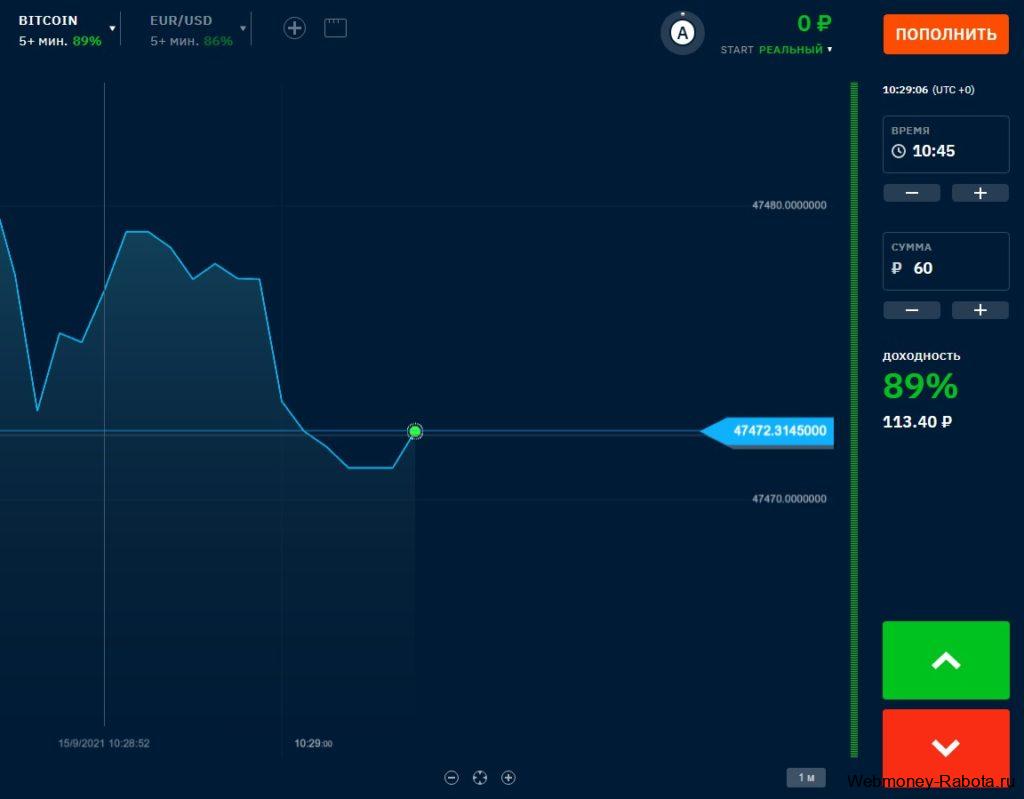Viewport: 1024px width, 799px height.
Task: Zoom in chart with plus magnifier
Action: (x=508, y=777)
